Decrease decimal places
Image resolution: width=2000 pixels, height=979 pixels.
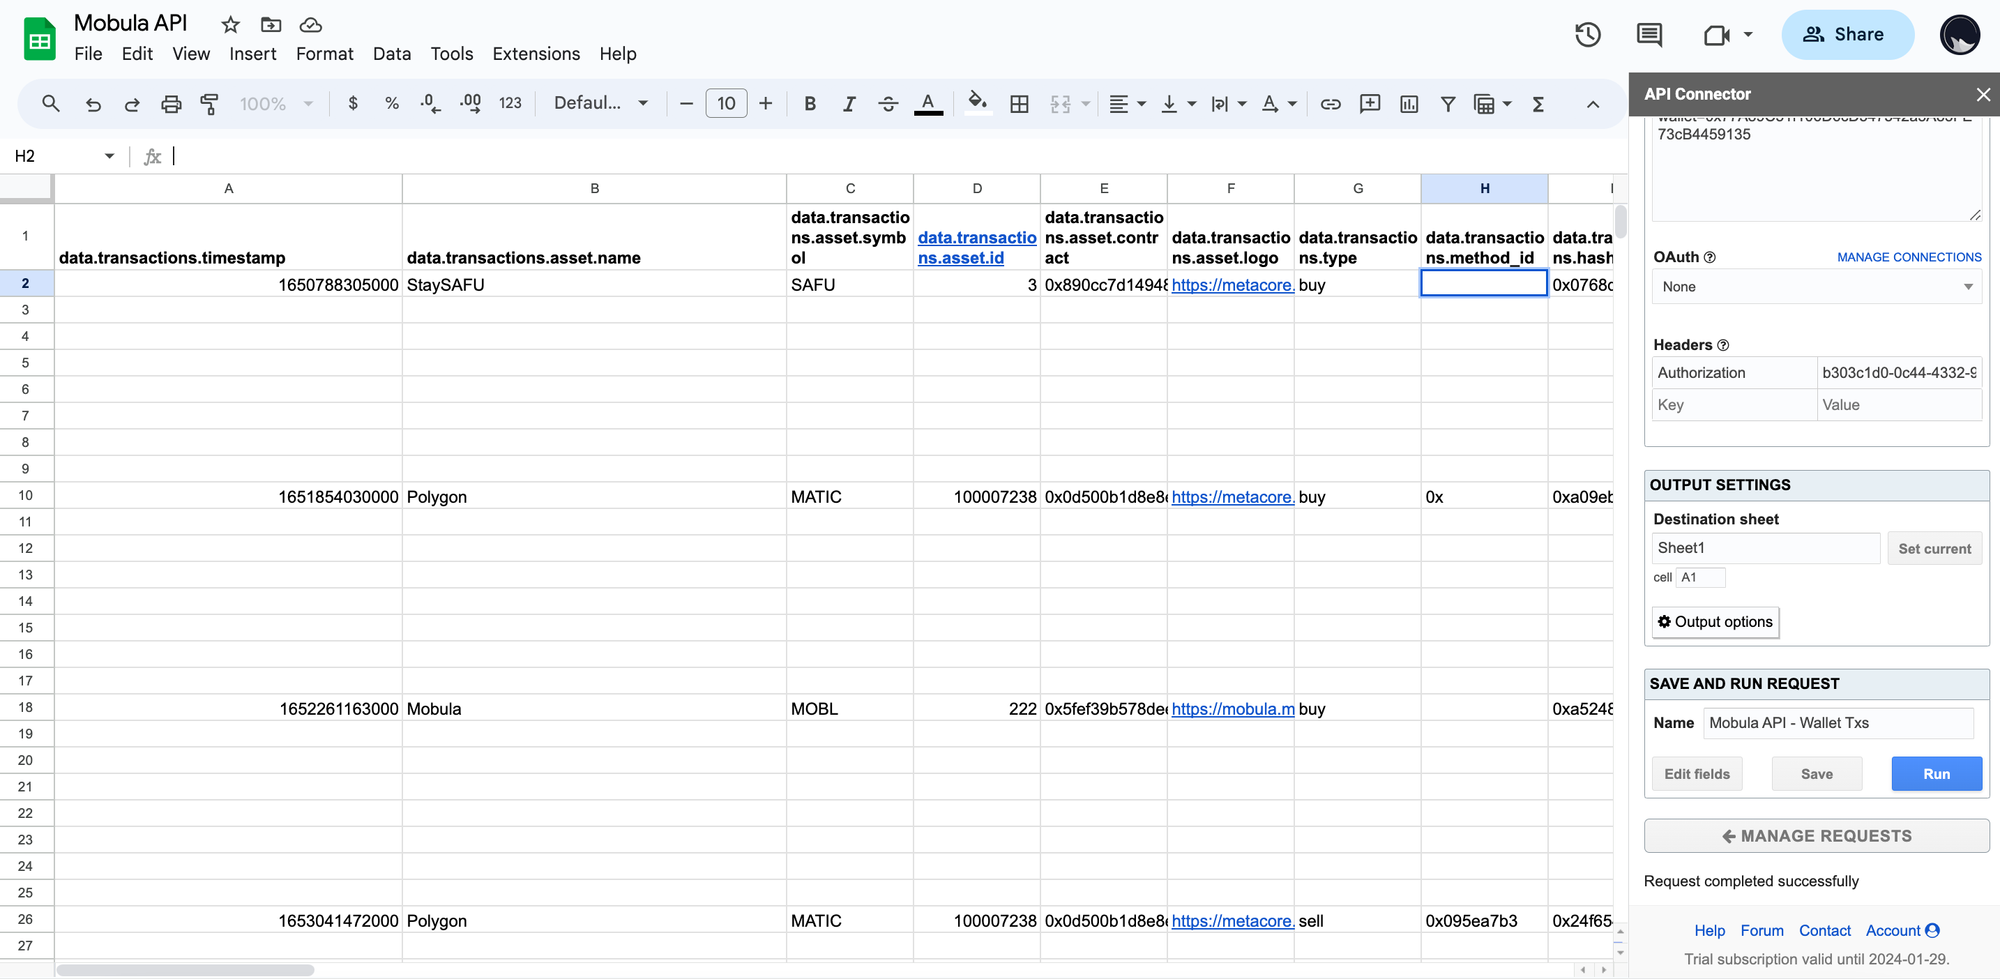(430, 103)
